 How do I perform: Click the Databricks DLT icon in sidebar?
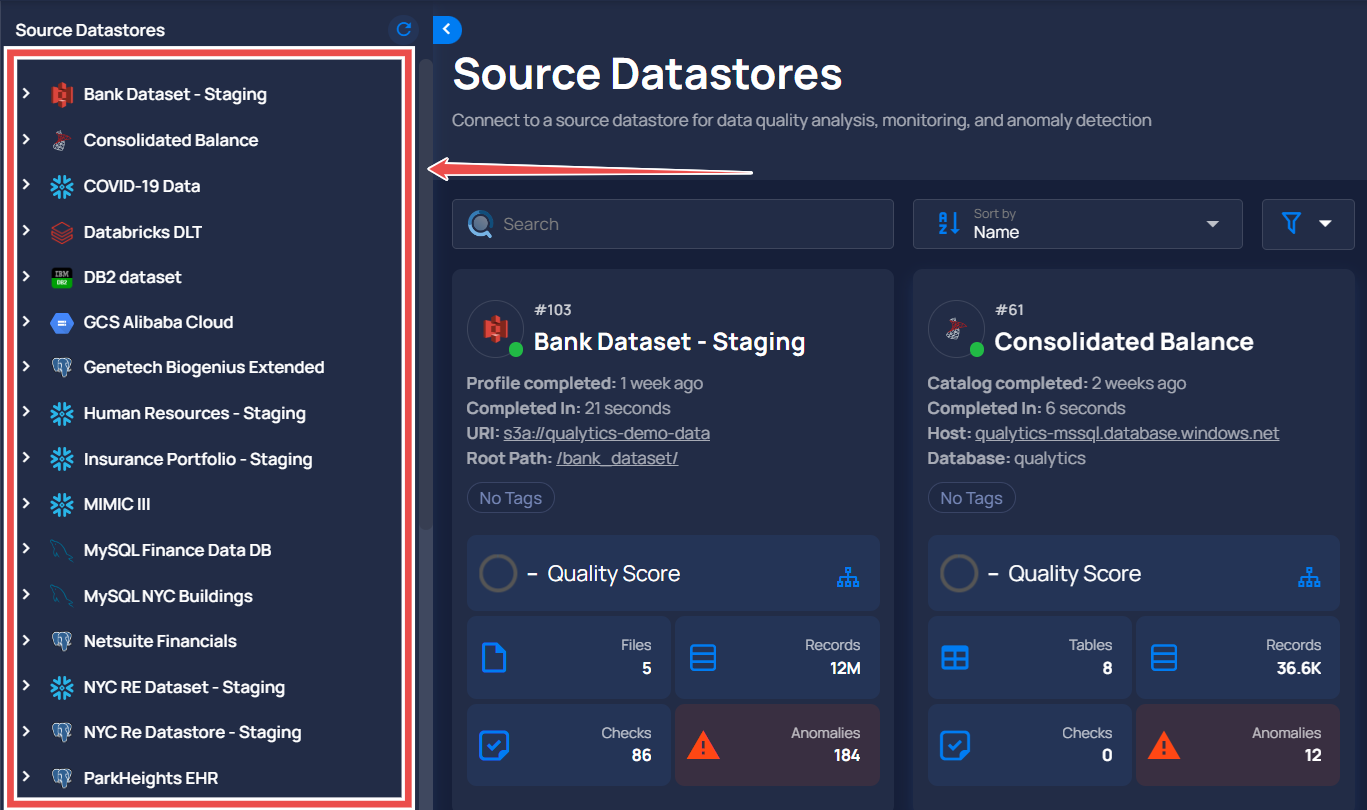tap(62, 232)
